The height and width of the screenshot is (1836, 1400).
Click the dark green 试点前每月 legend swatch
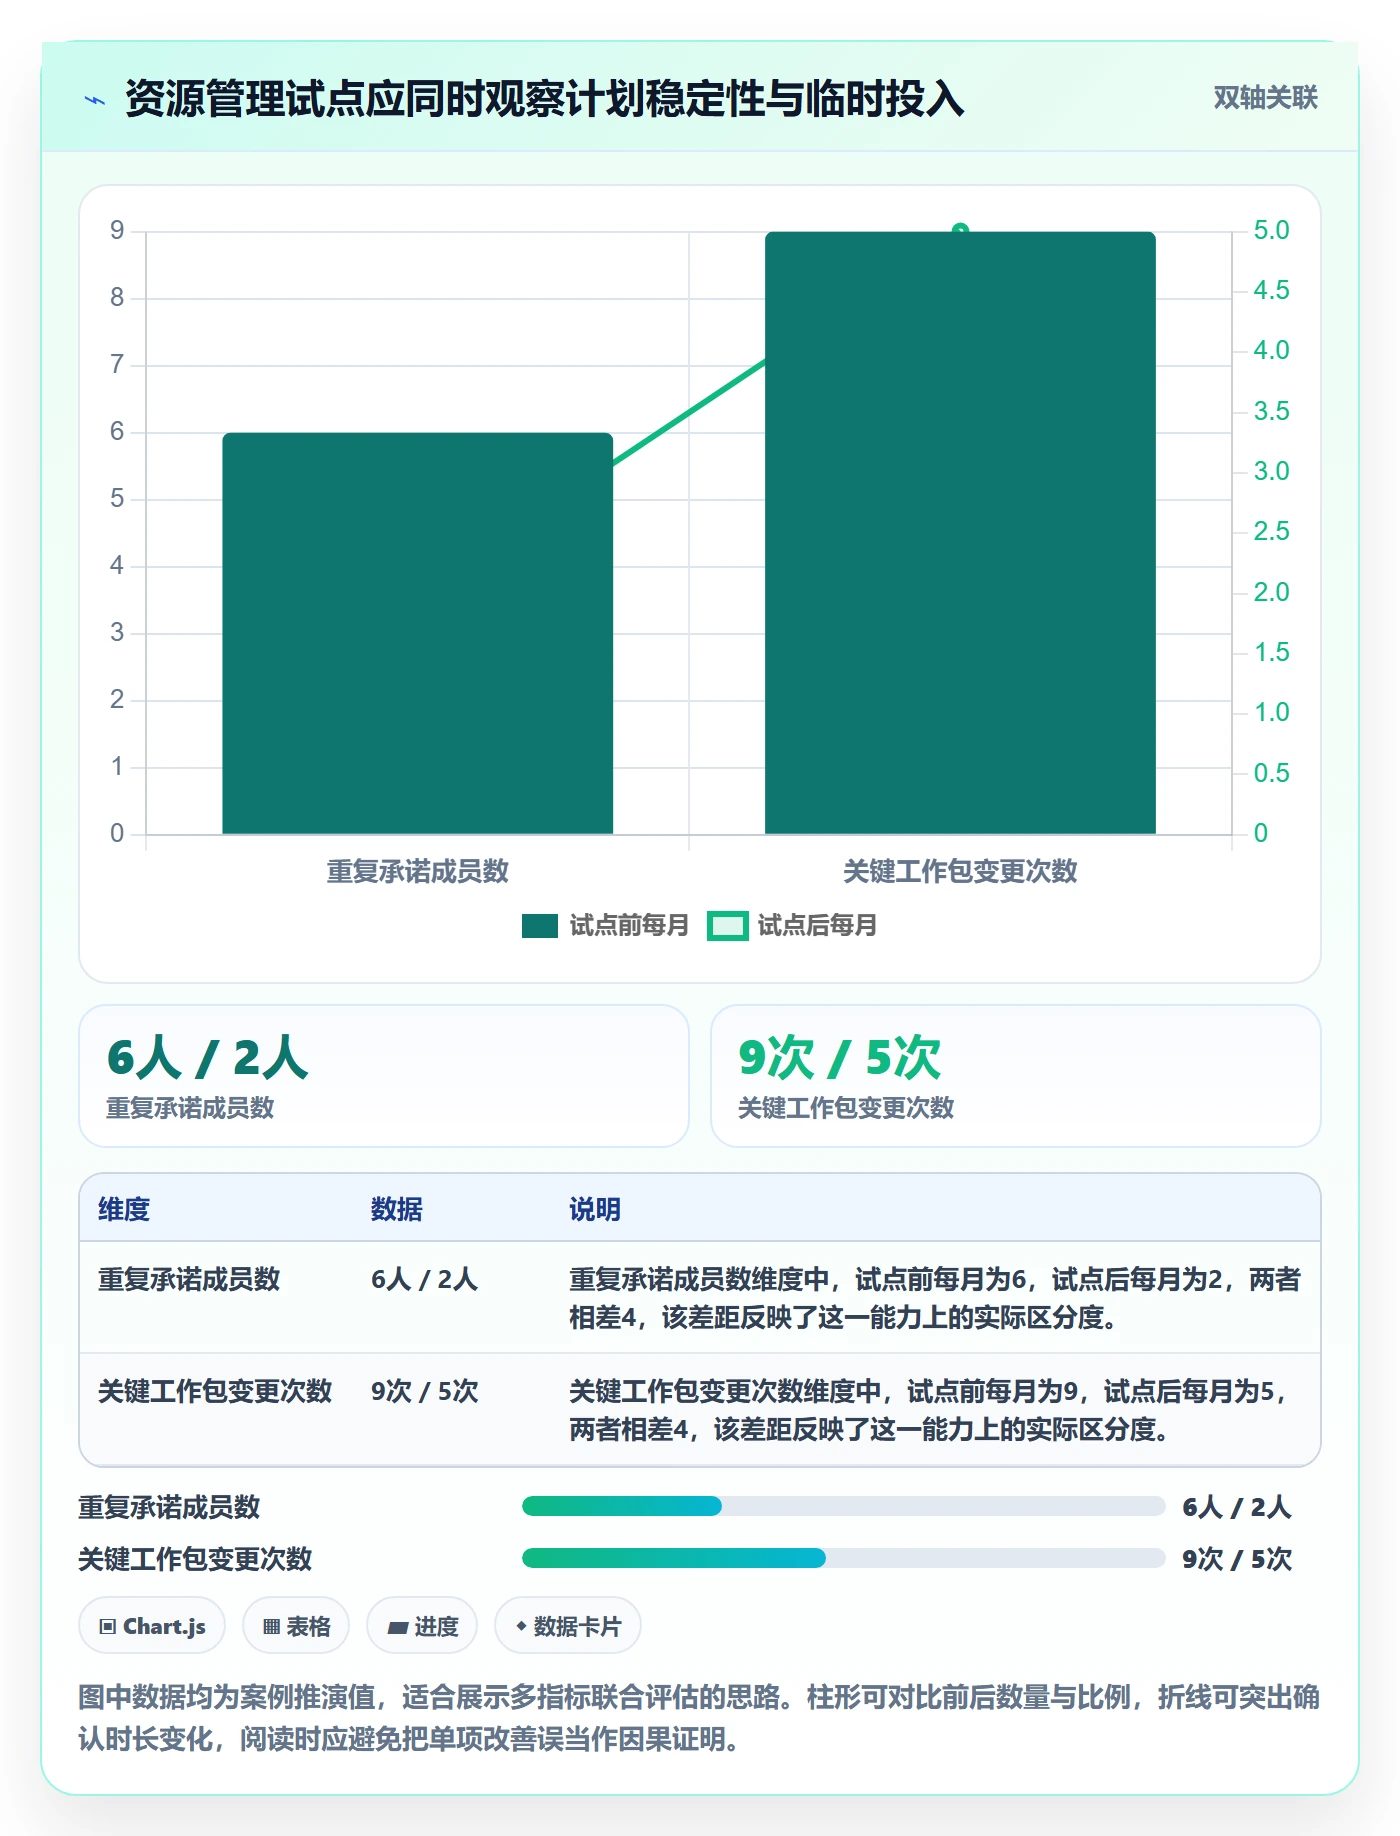point(540,926)
